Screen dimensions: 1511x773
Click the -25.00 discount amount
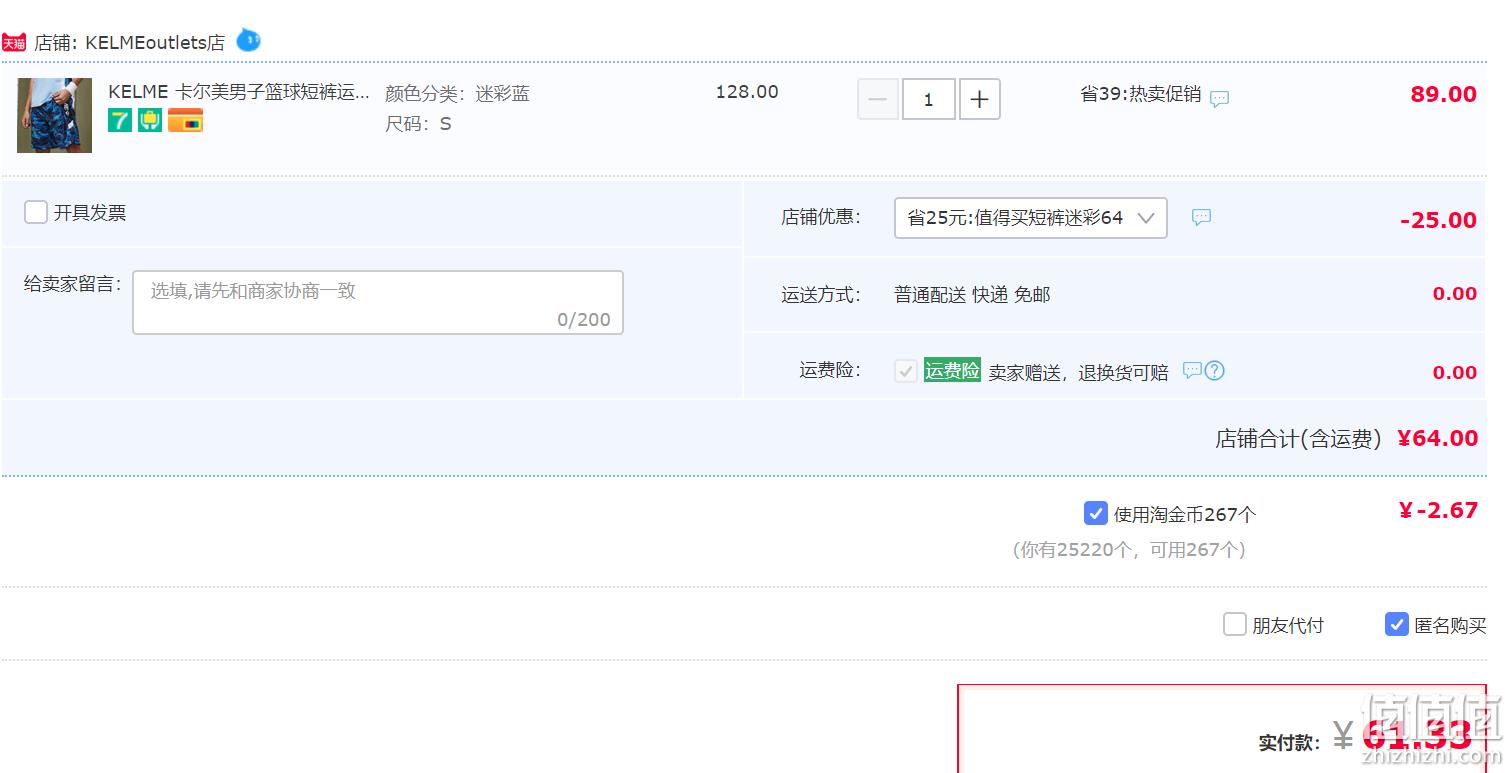click(1438, 220)
